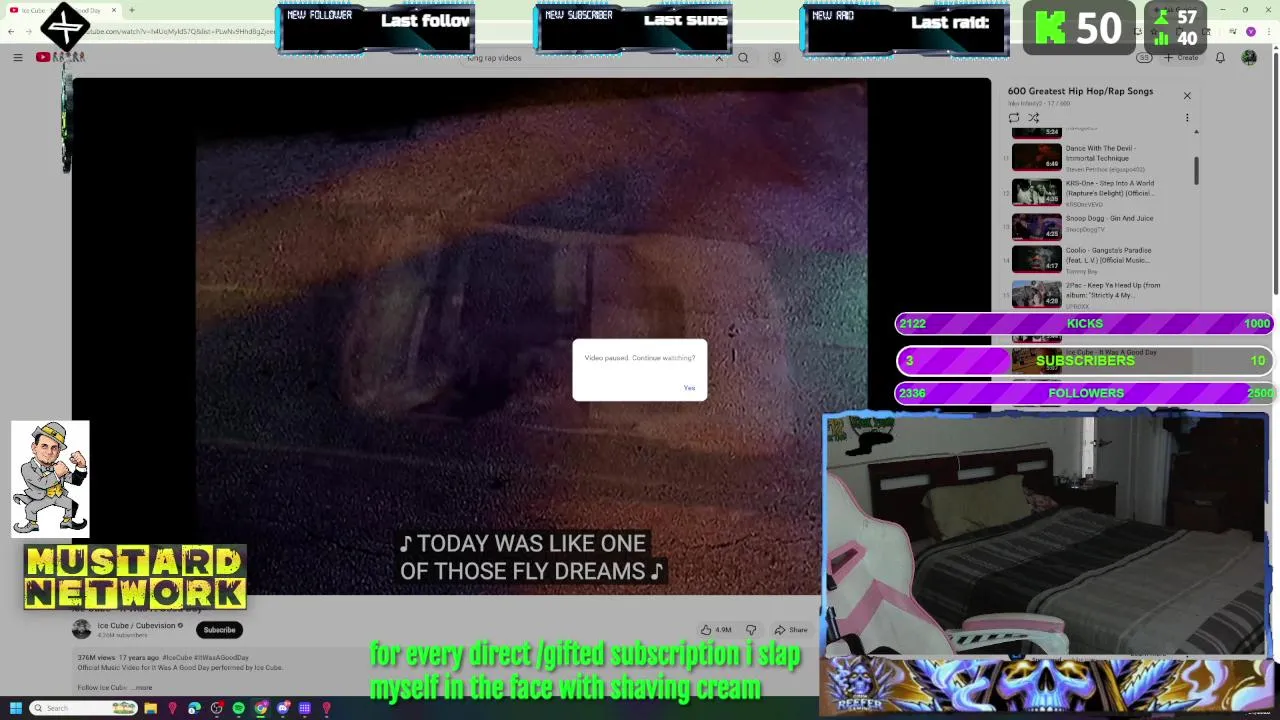Open a new browser tab with plus

131,10
